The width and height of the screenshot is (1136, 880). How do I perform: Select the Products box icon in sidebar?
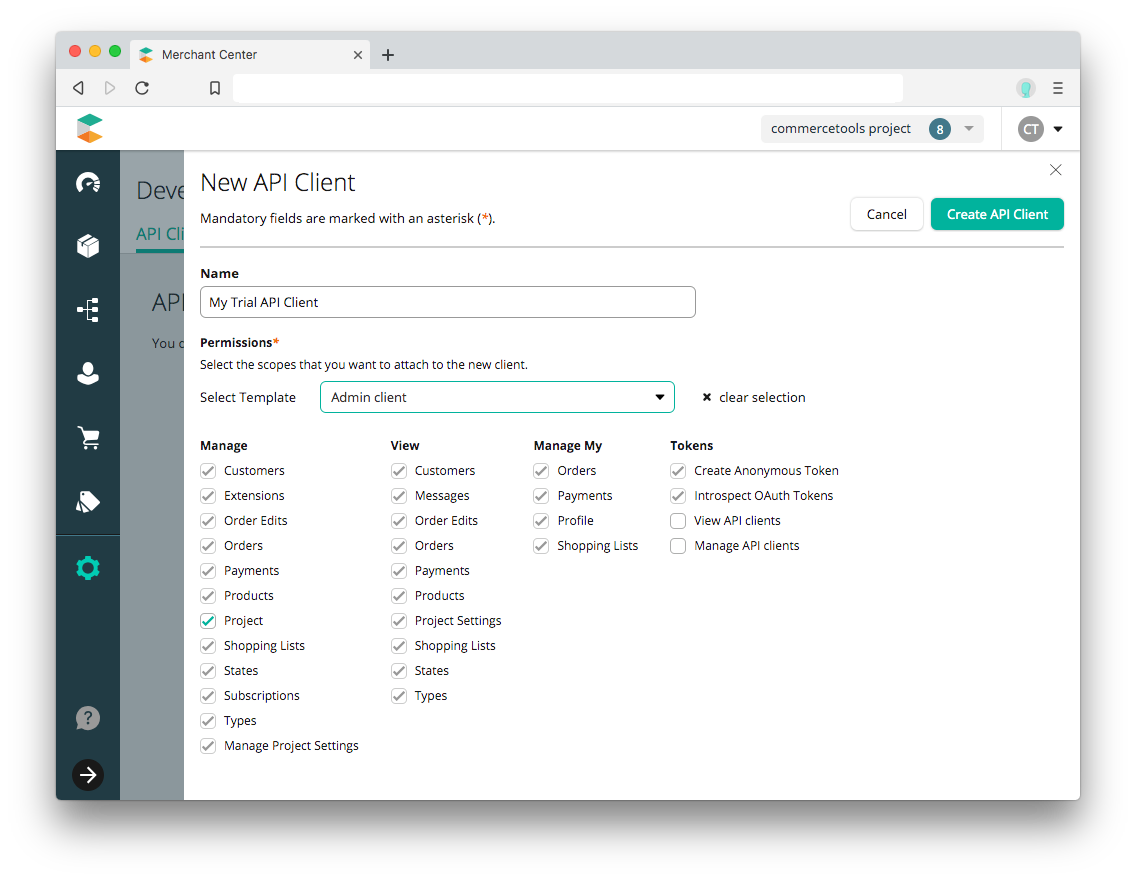pos(88,246)
